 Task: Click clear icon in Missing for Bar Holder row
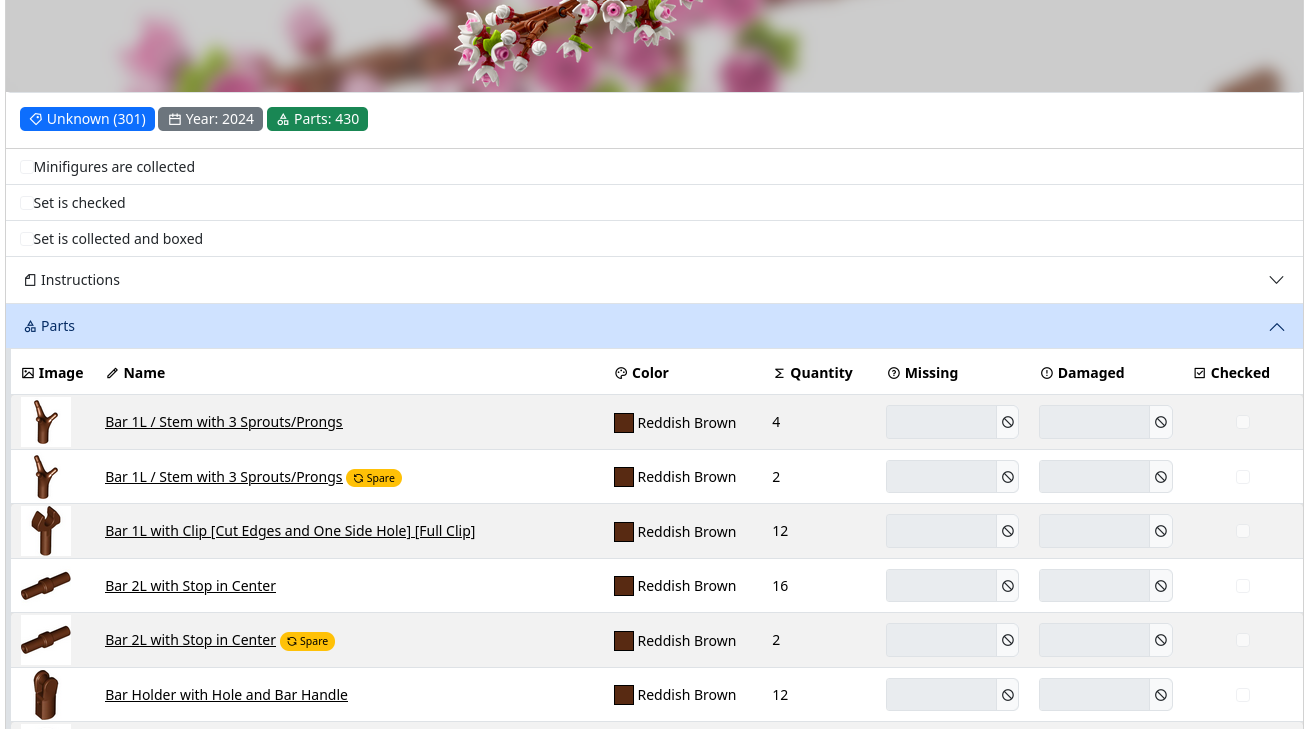coord(1007,695)
